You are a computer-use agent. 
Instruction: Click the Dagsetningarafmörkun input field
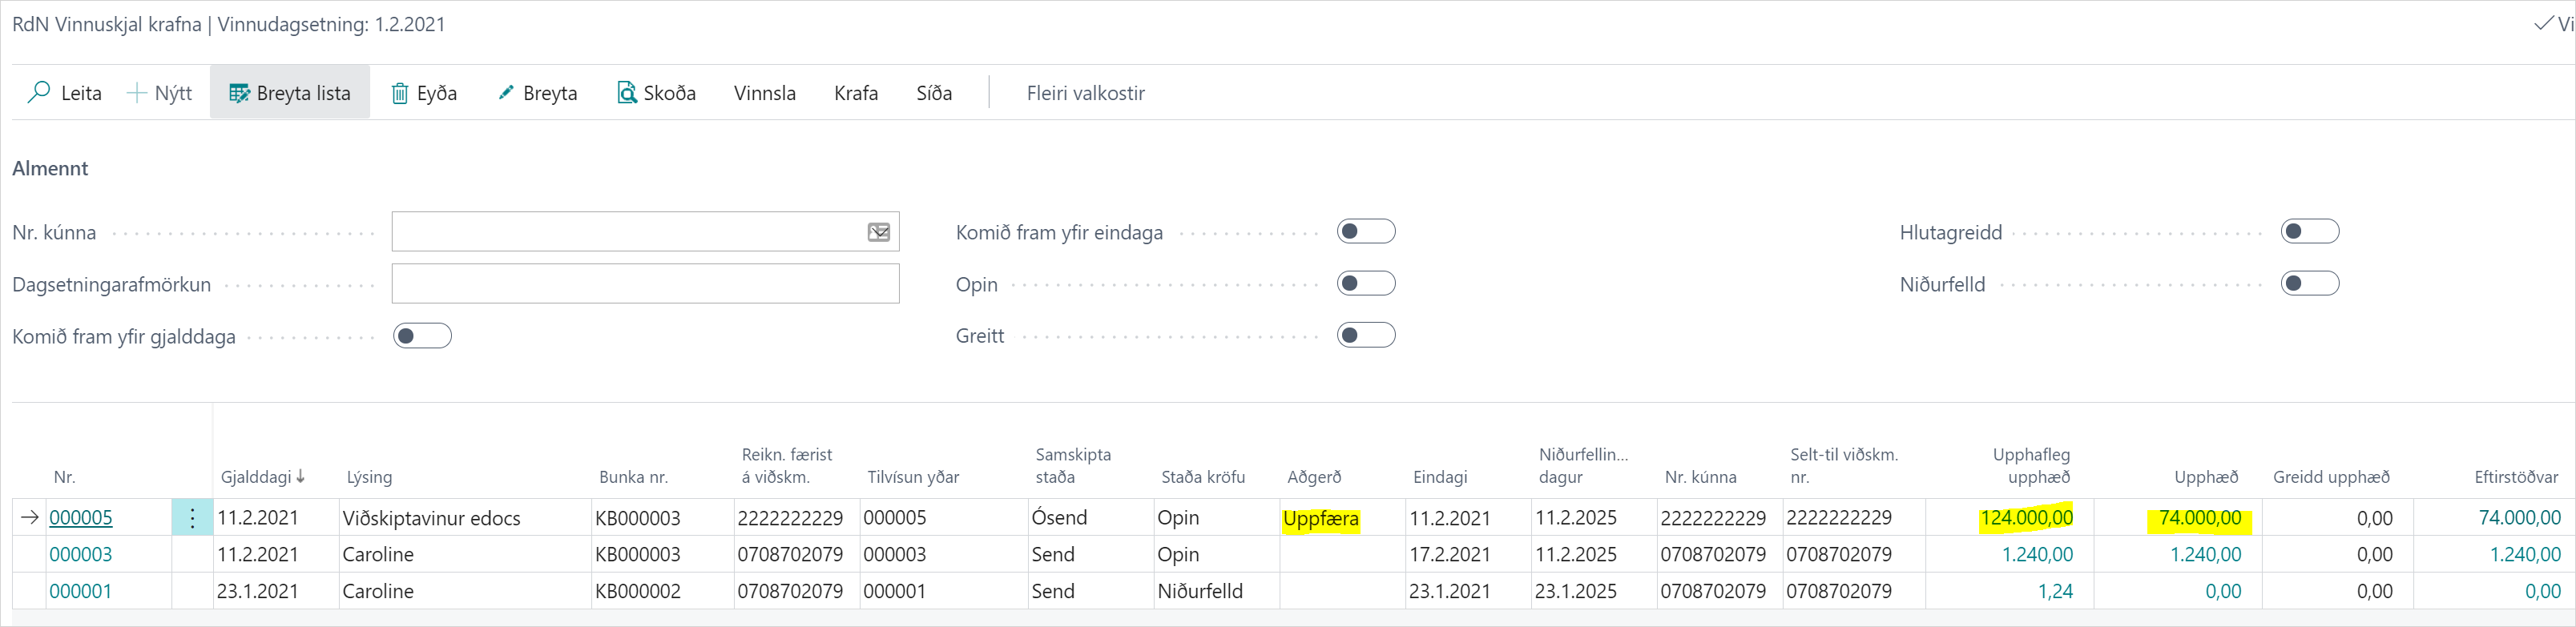pyautogui.click(x=645, y=284)
